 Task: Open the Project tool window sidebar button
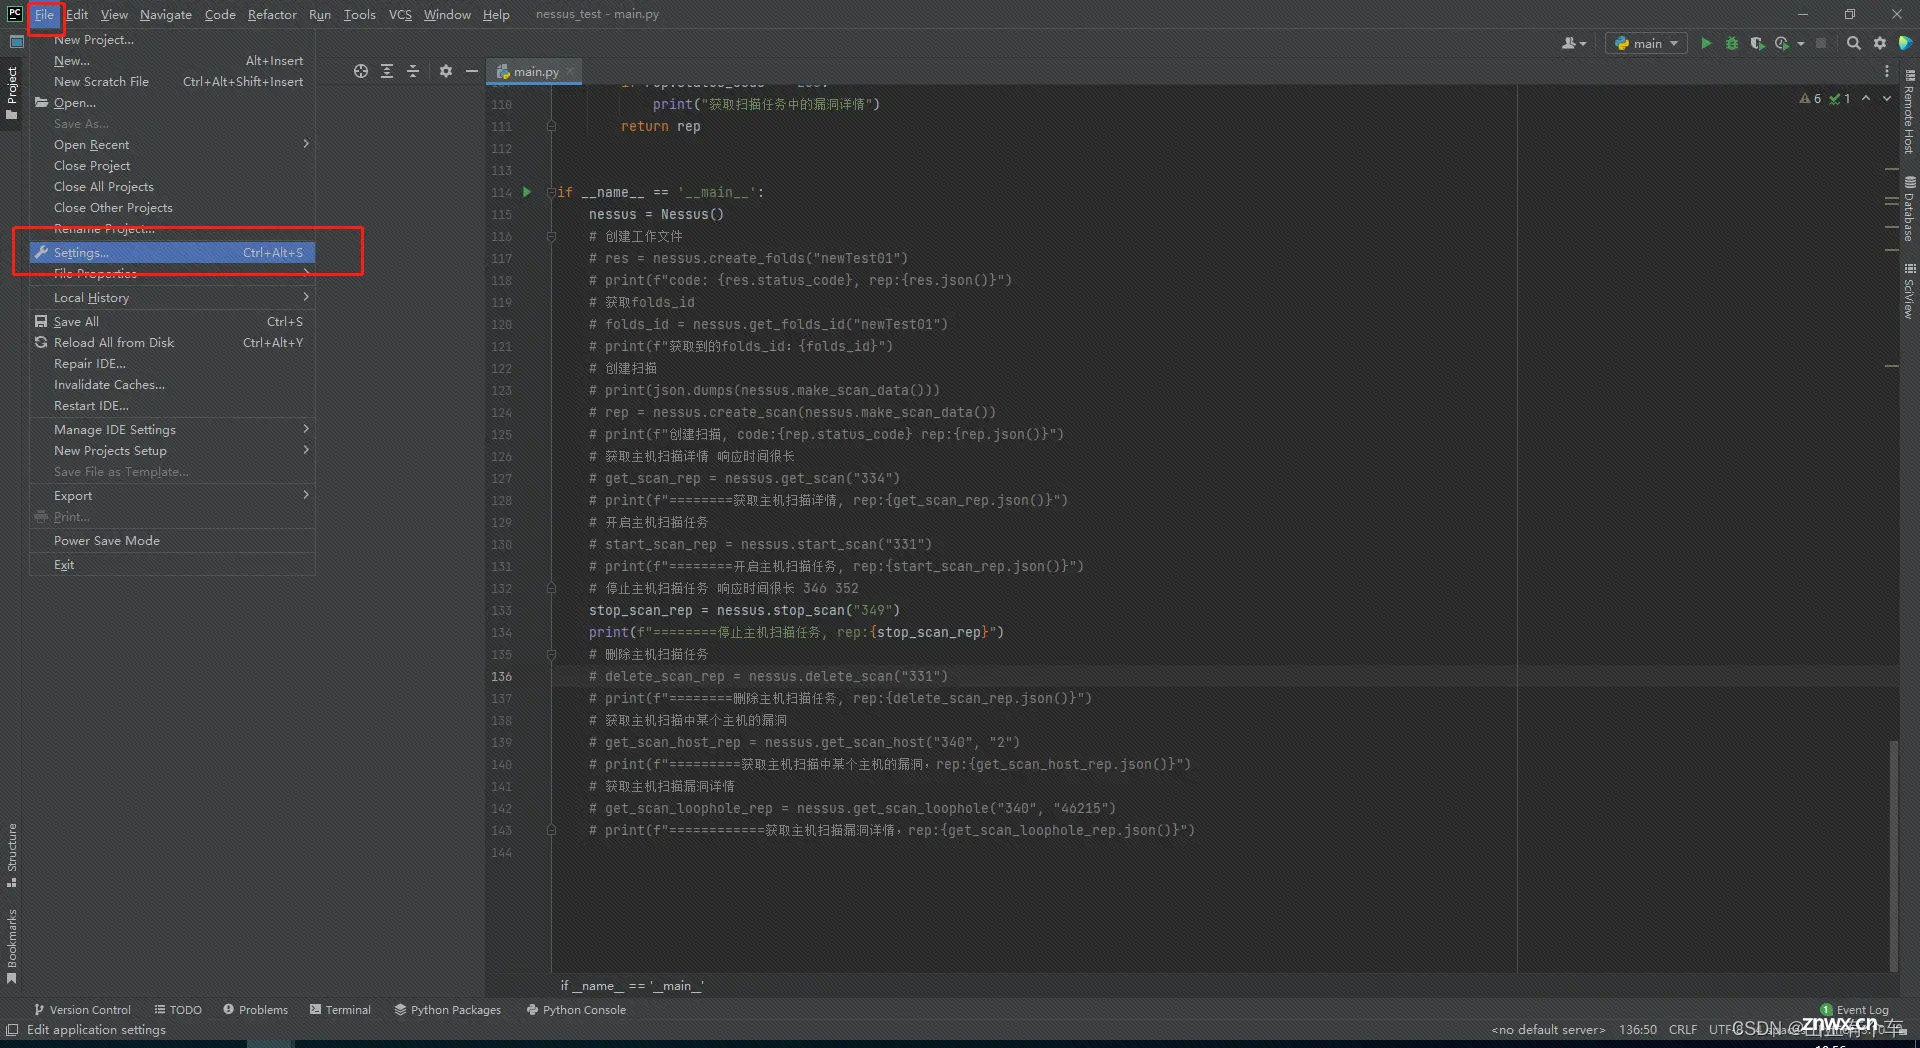click(x=12, y=92)
